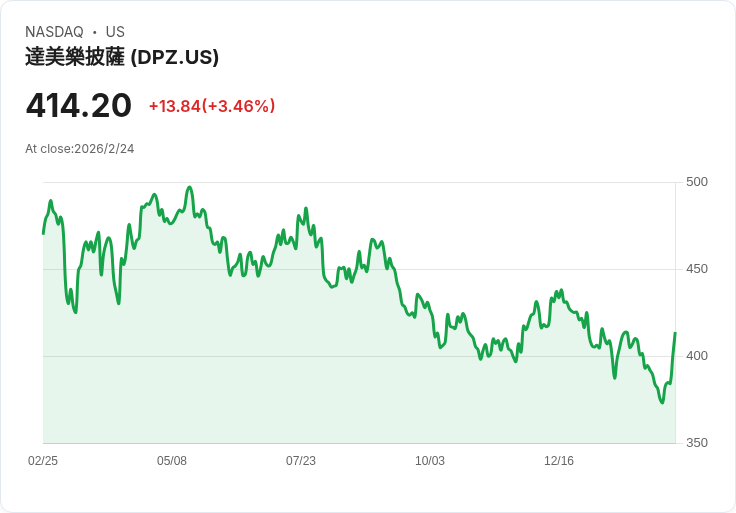Screen dimensions: 736x513
Task: Click the 10/03 date axis label
Action: point(429,460)
